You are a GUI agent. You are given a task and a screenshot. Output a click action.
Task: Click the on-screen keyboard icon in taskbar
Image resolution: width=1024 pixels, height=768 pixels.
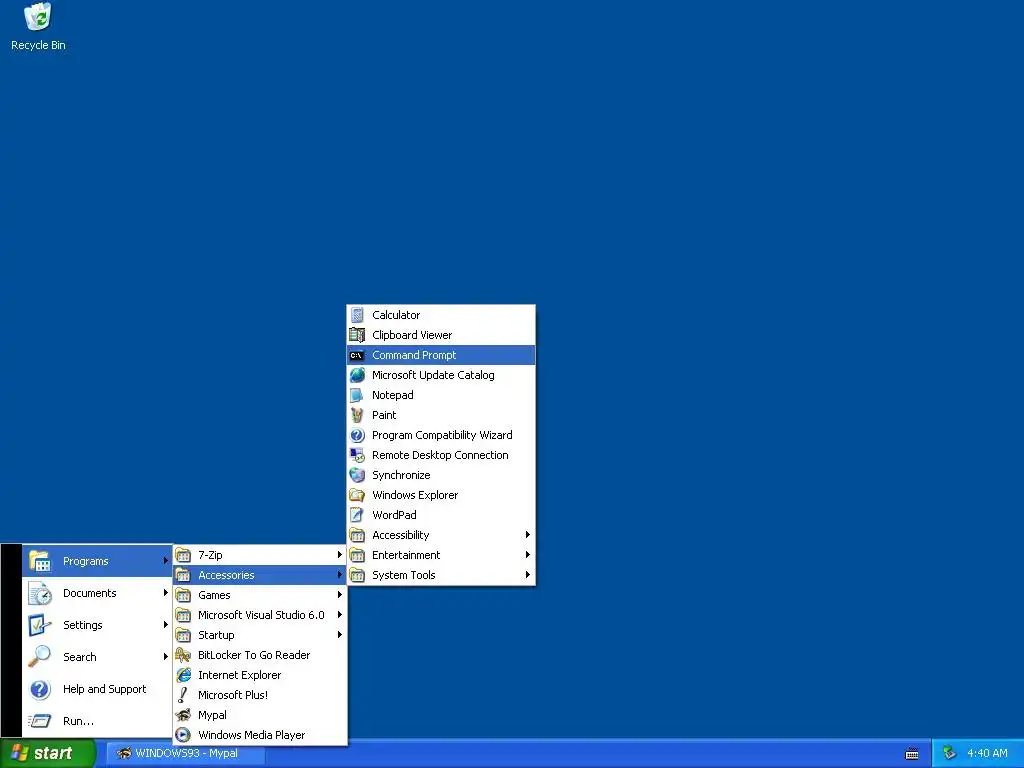point(912,754)
